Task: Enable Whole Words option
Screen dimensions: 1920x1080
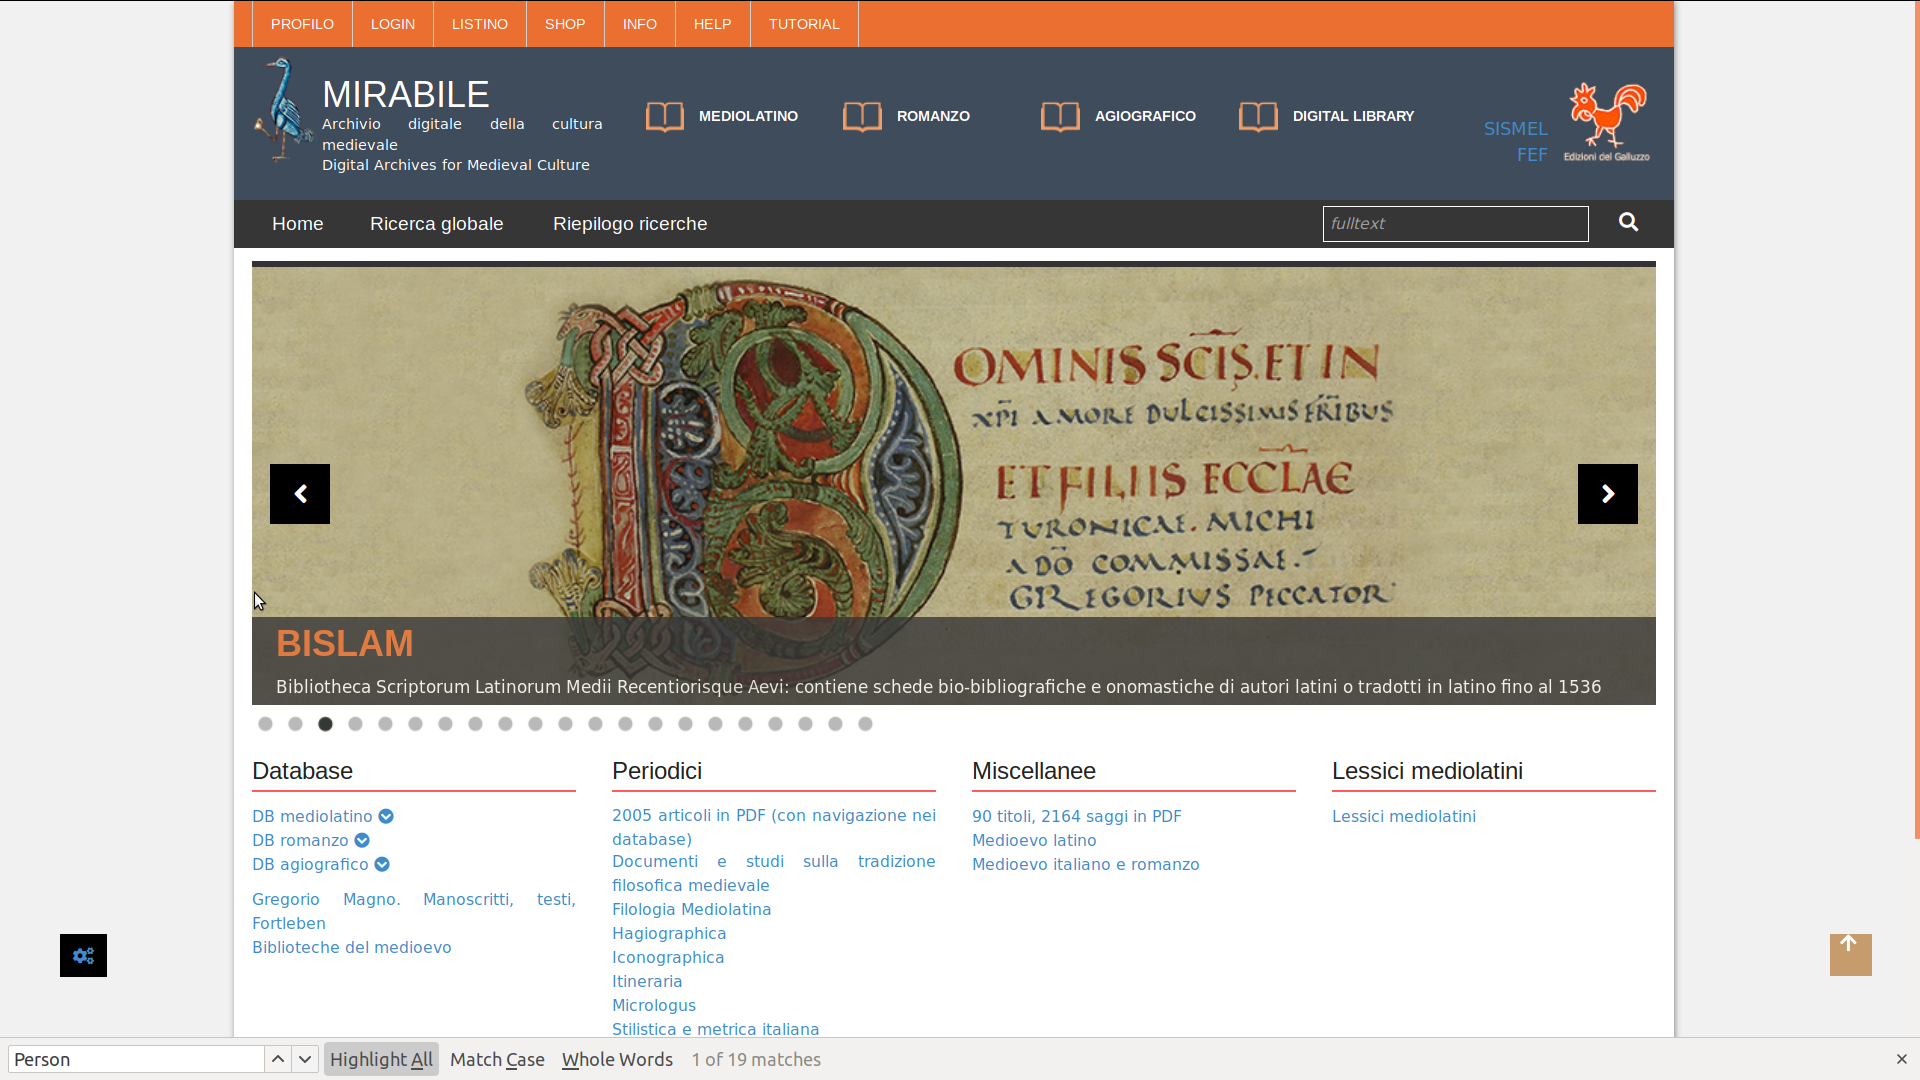Action: tap(617, 1059)
